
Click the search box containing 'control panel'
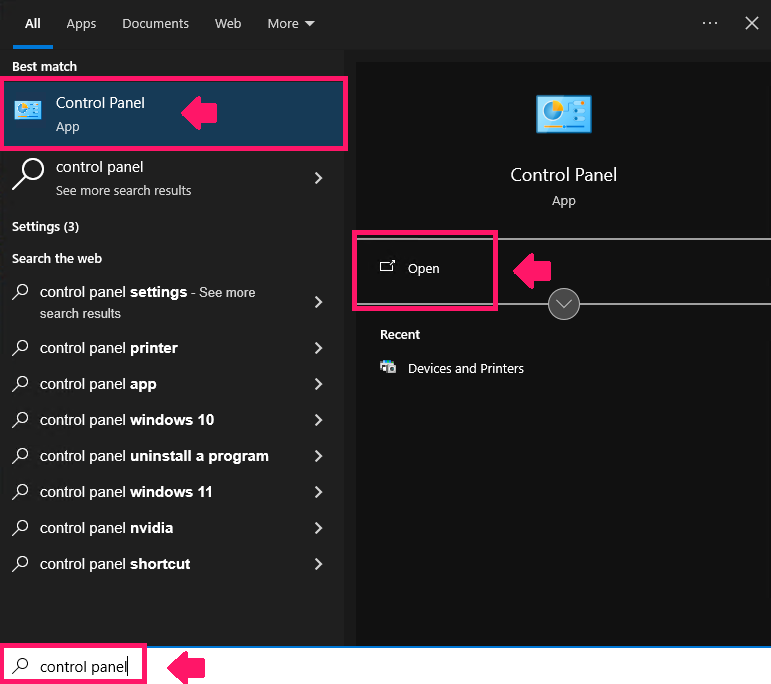[x=386, y=666]
